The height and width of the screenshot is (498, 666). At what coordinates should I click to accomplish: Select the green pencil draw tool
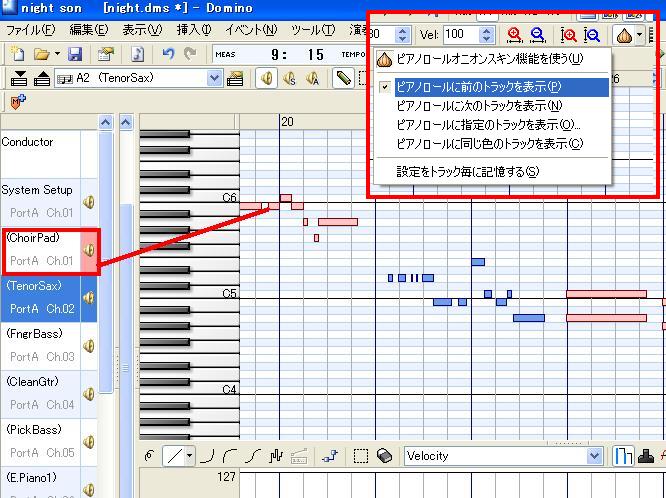pos(343,78)
